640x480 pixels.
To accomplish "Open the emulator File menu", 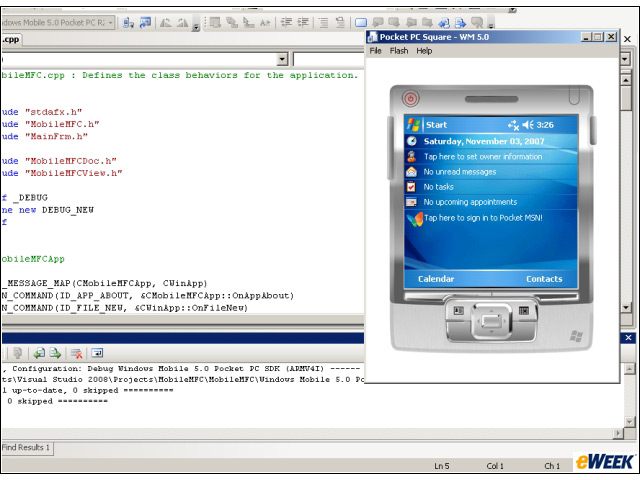I will coord(376,51).
